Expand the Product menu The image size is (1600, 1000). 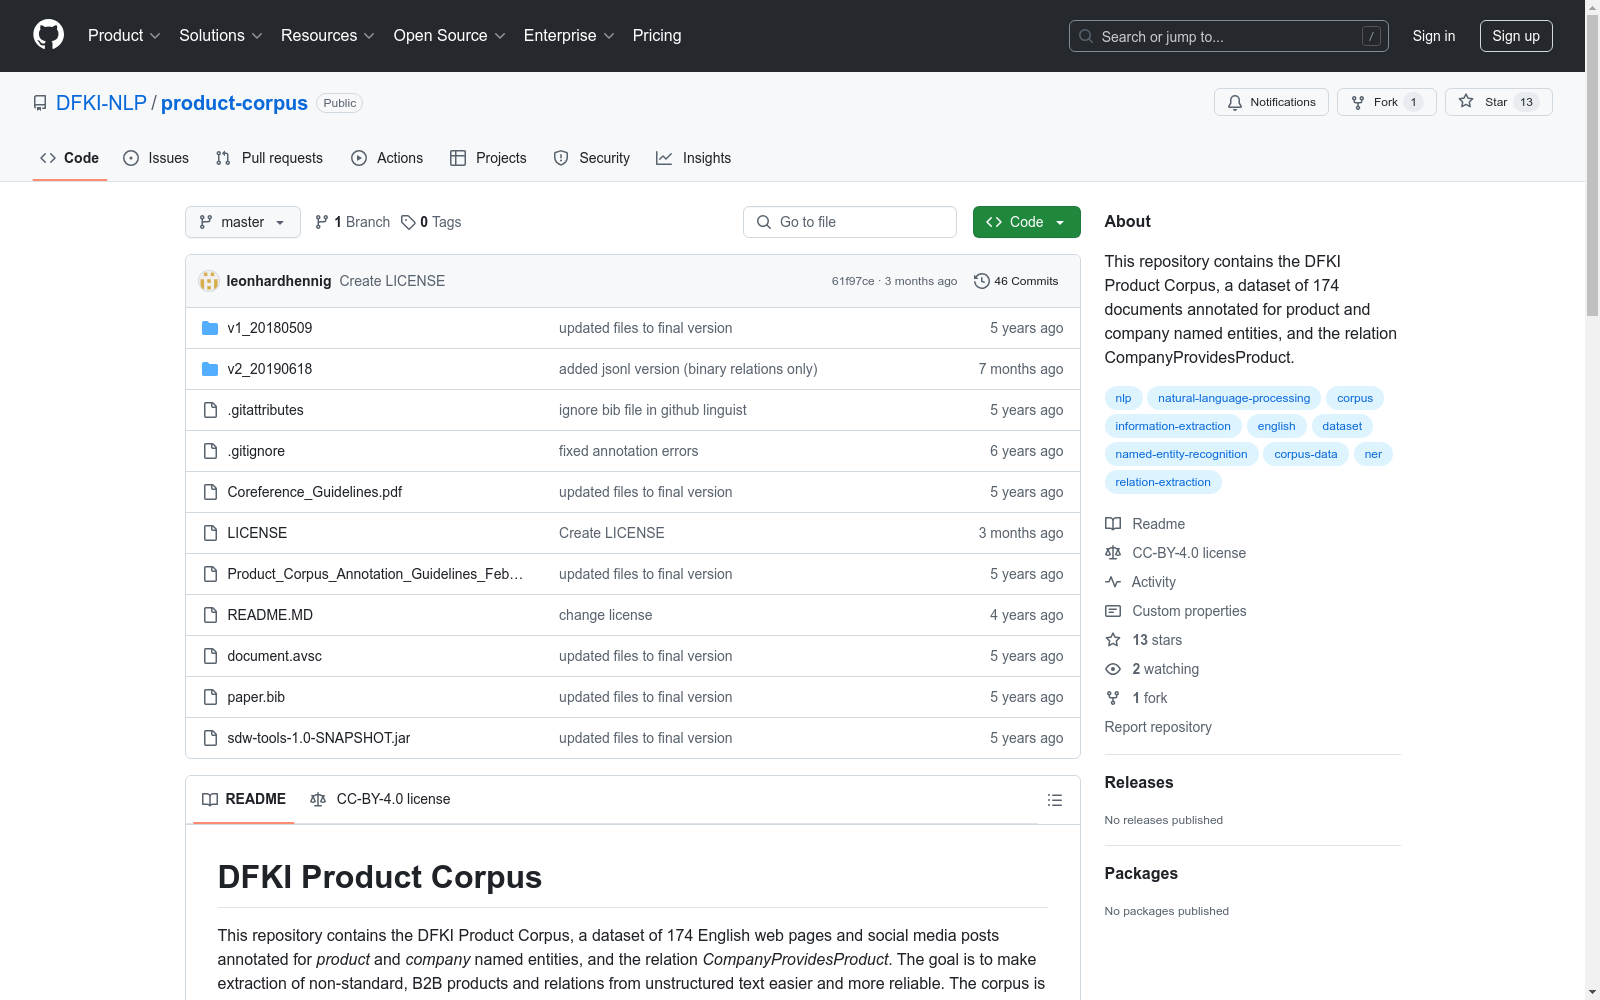(124, 35)
